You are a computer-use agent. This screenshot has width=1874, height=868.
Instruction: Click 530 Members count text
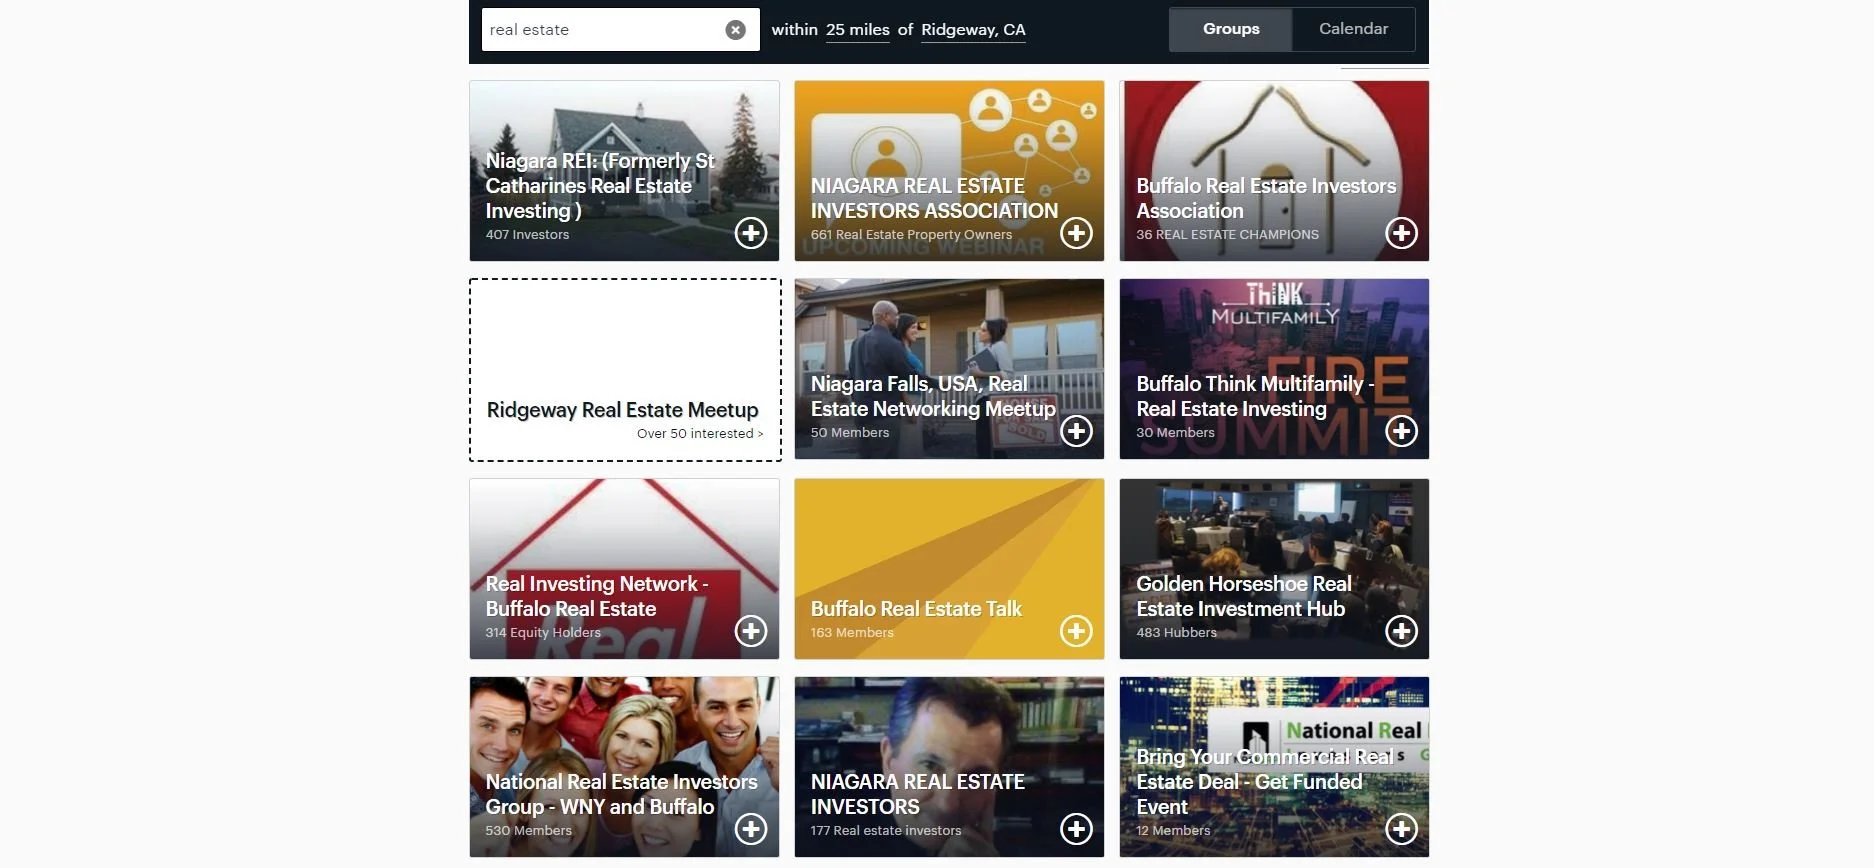click(528, 831)
